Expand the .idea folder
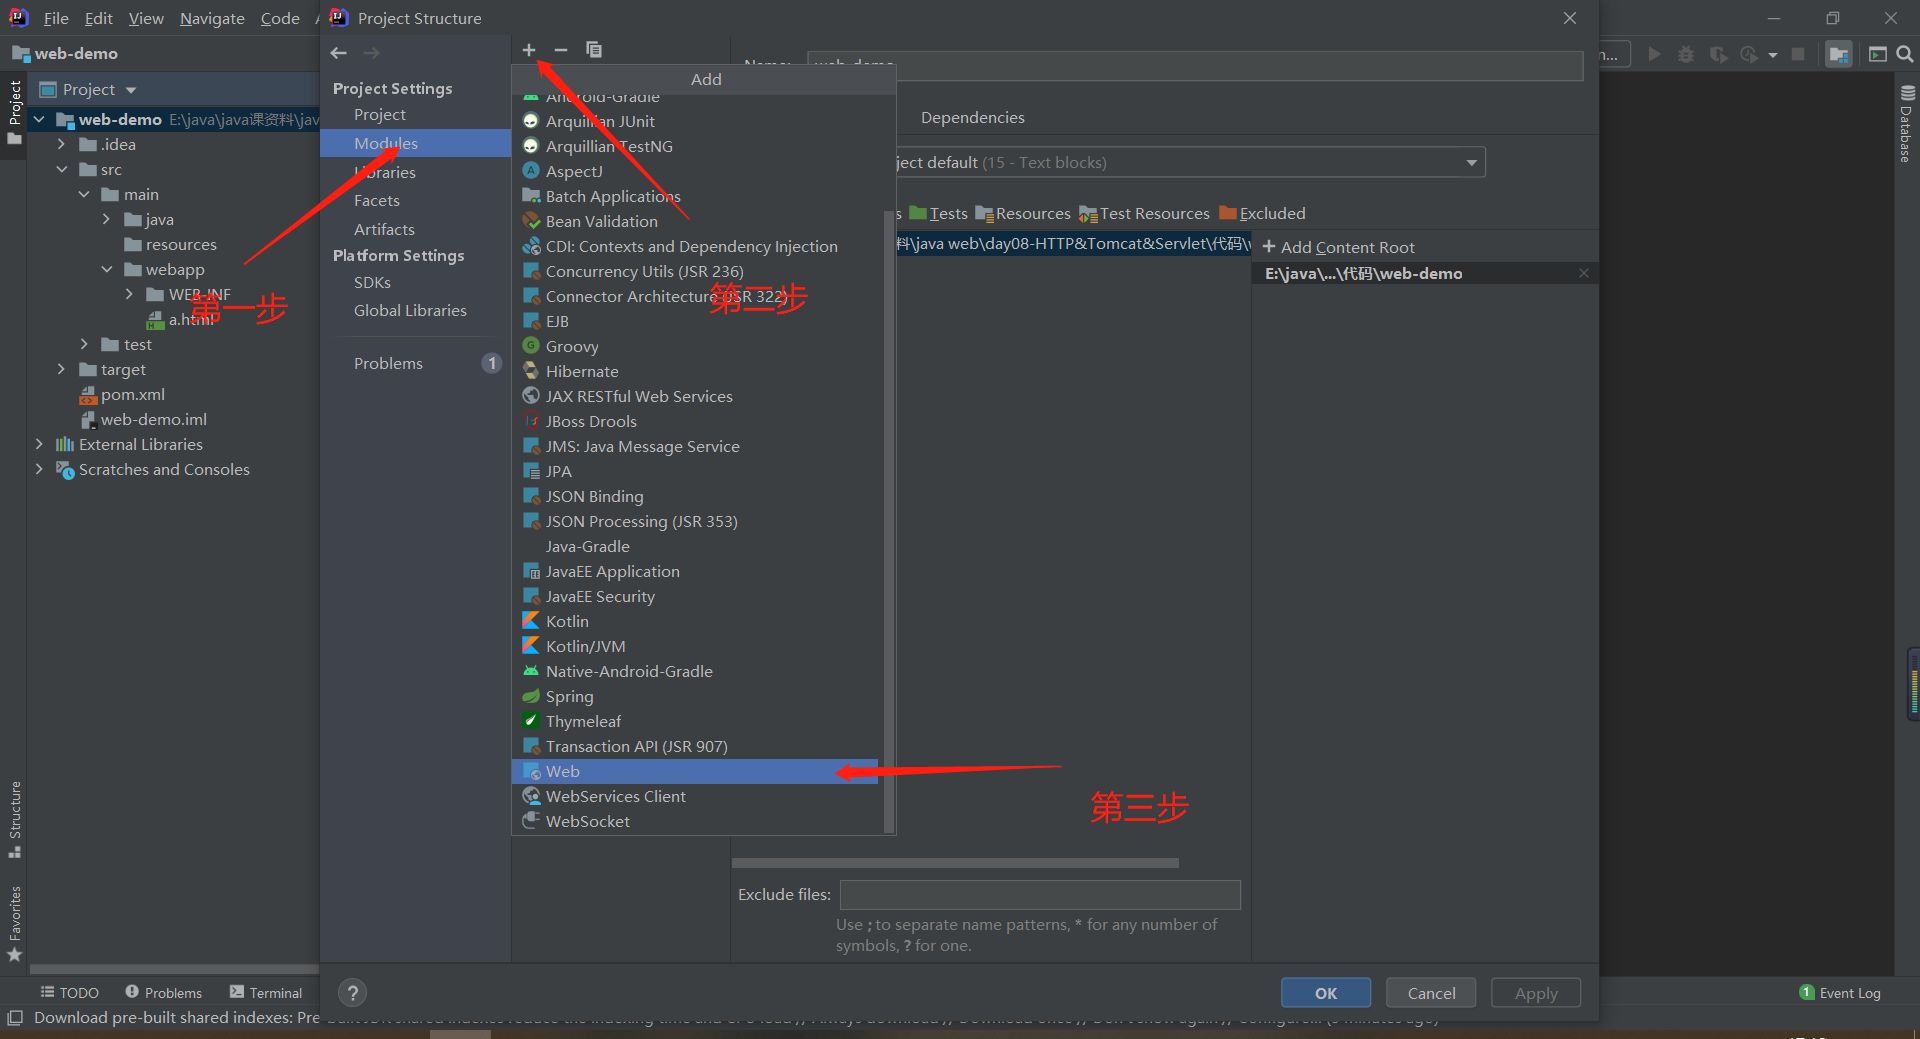This screenshot has width=1920, height=1039. (x=61, y=144)
